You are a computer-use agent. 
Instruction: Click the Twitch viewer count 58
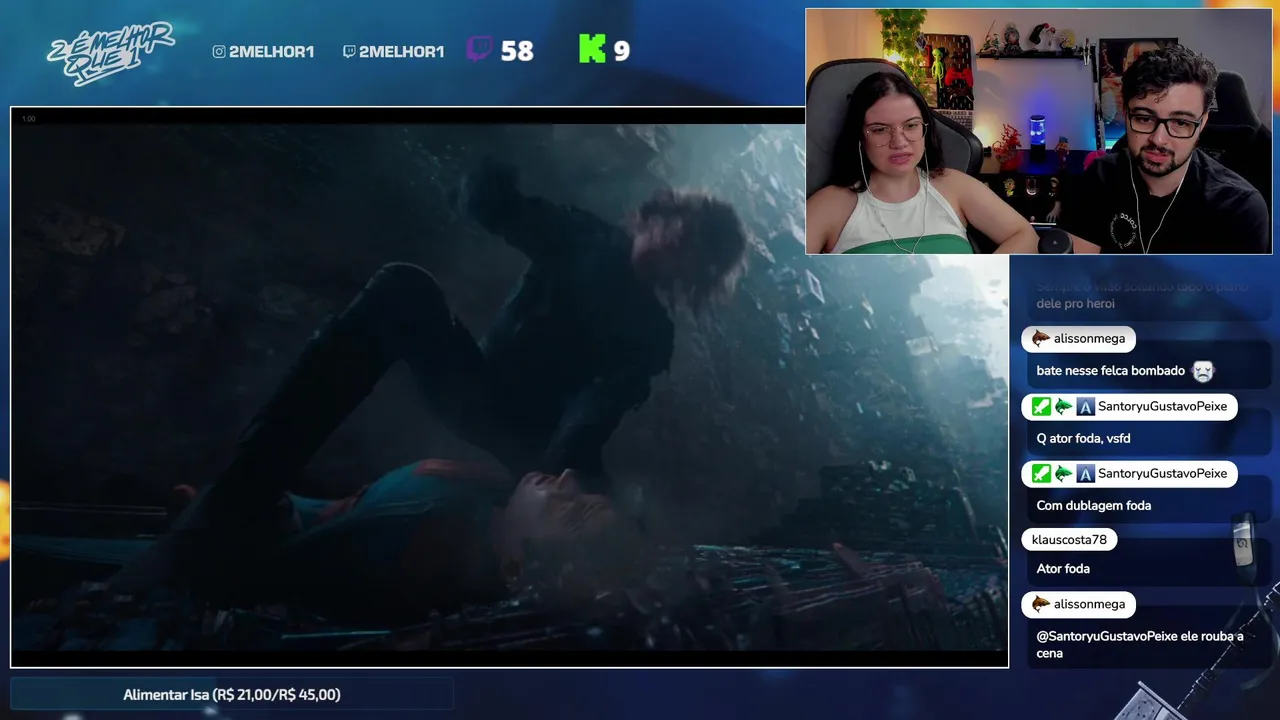tap(517, 51)
